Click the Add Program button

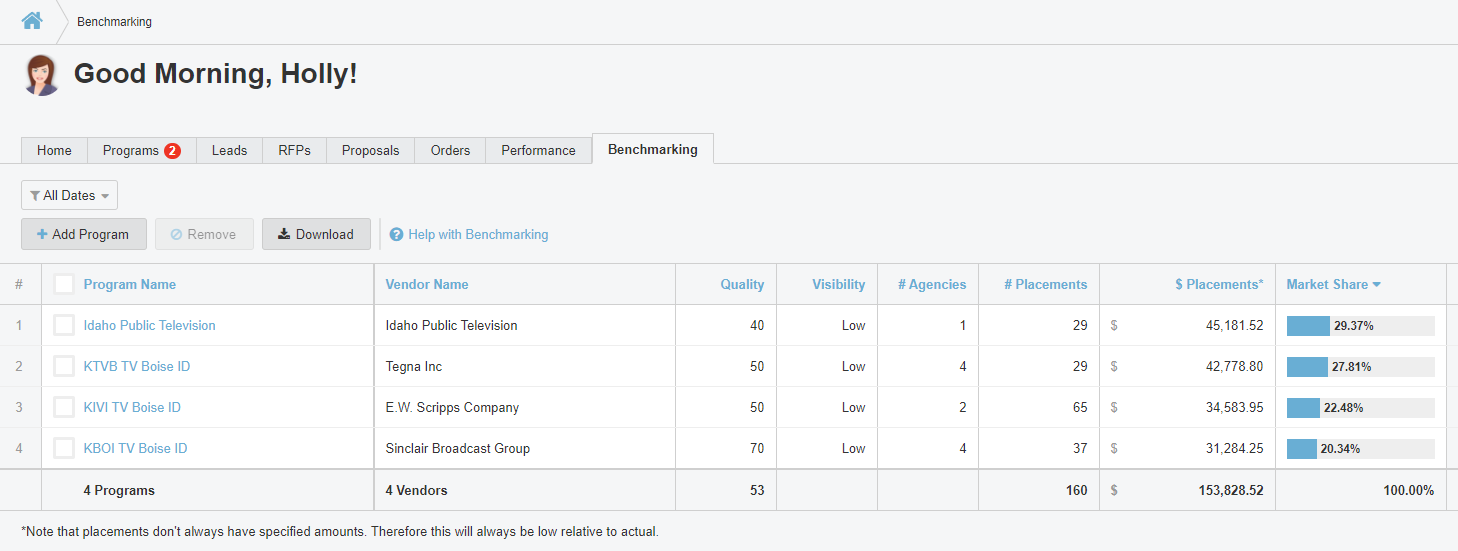[x=84, y=234]
